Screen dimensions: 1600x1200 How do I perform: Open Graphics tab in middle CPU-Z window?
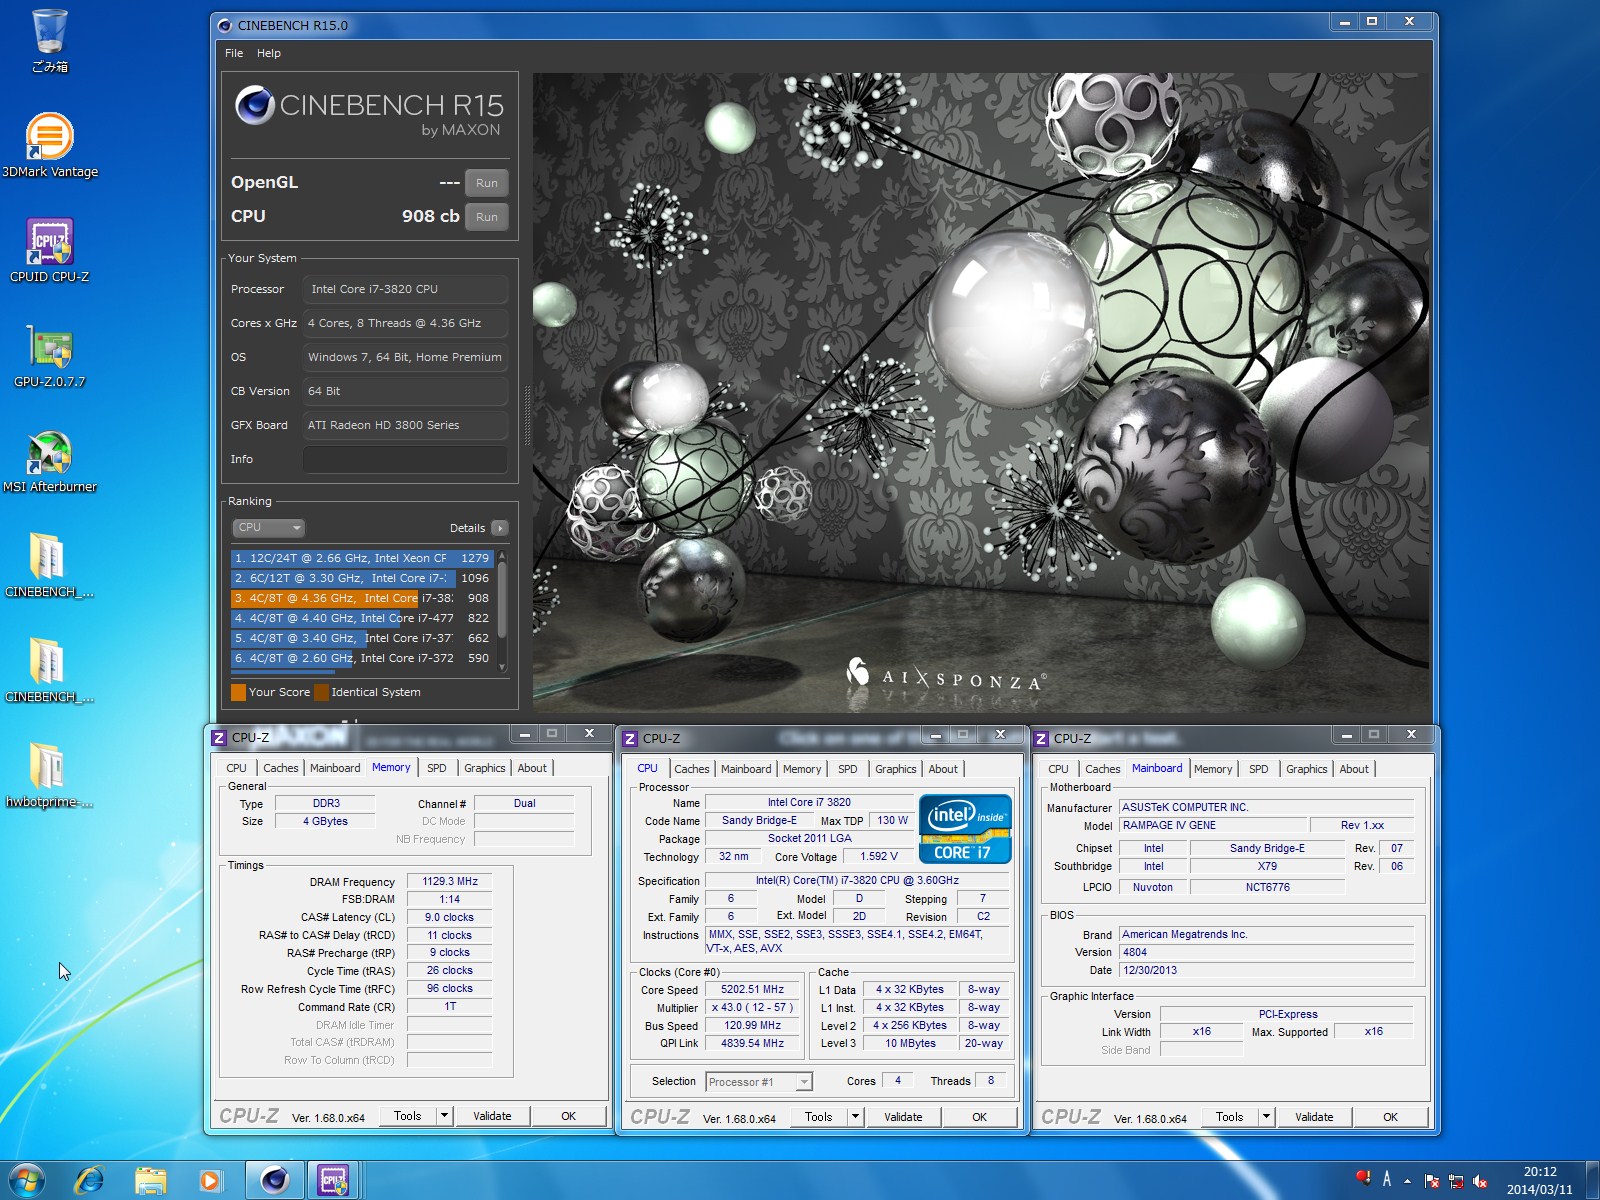[x=895, y=769]
